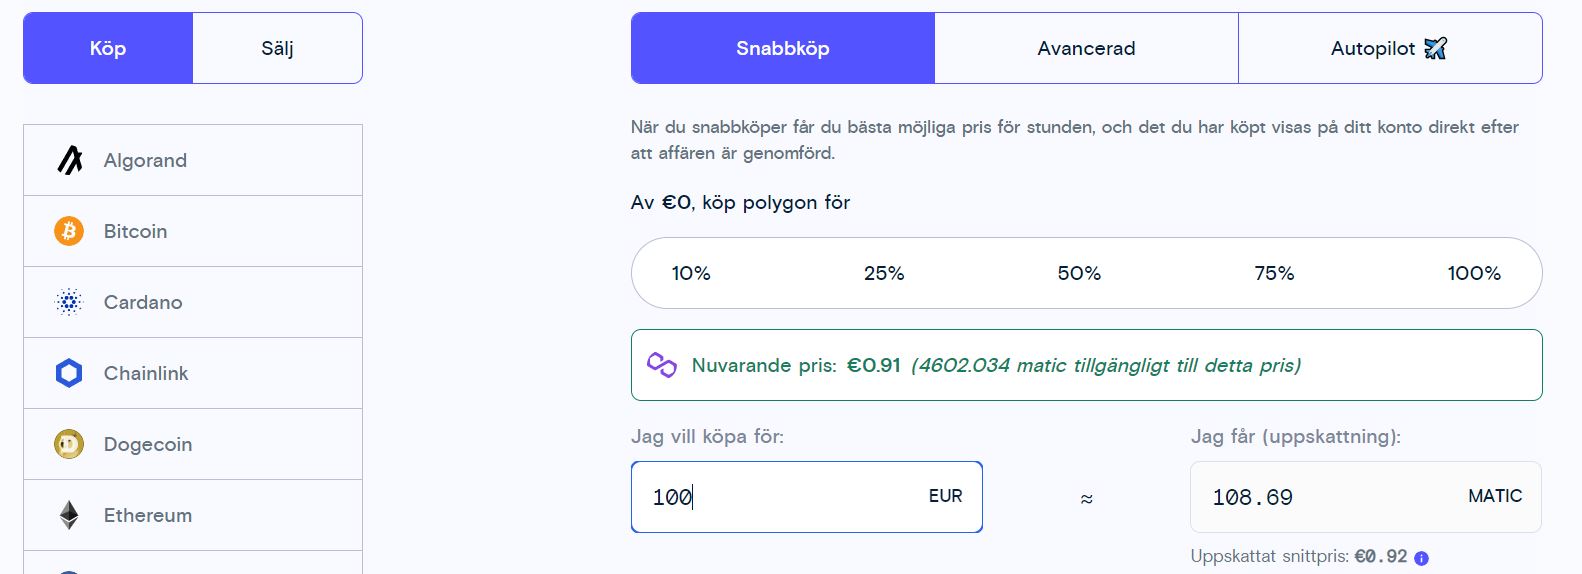Select 100% of balance

tap(1474, 273)
